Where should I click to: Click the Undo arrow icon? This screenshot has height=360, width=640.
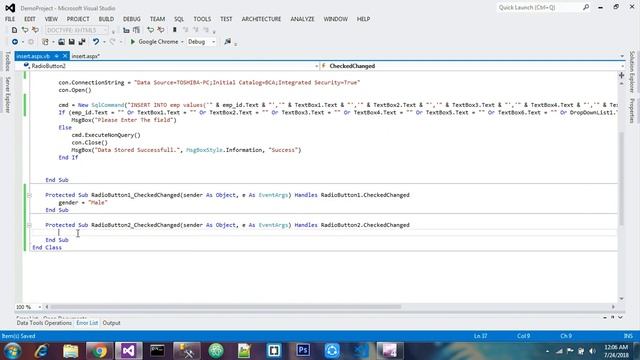click(96, 42)
